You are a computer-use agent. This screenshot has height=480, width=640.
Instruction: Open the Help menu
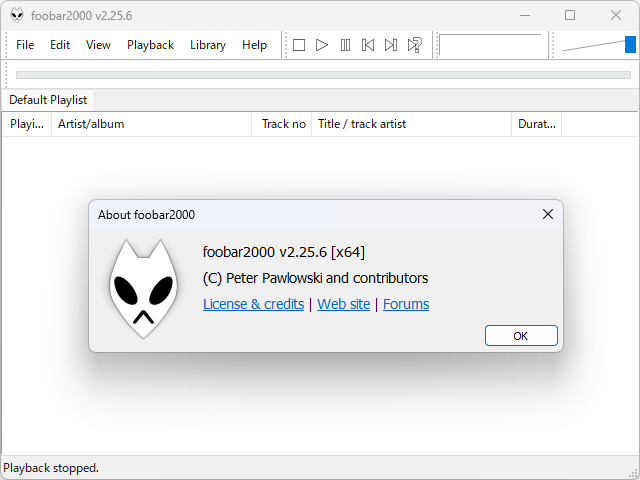click(254, 45)
